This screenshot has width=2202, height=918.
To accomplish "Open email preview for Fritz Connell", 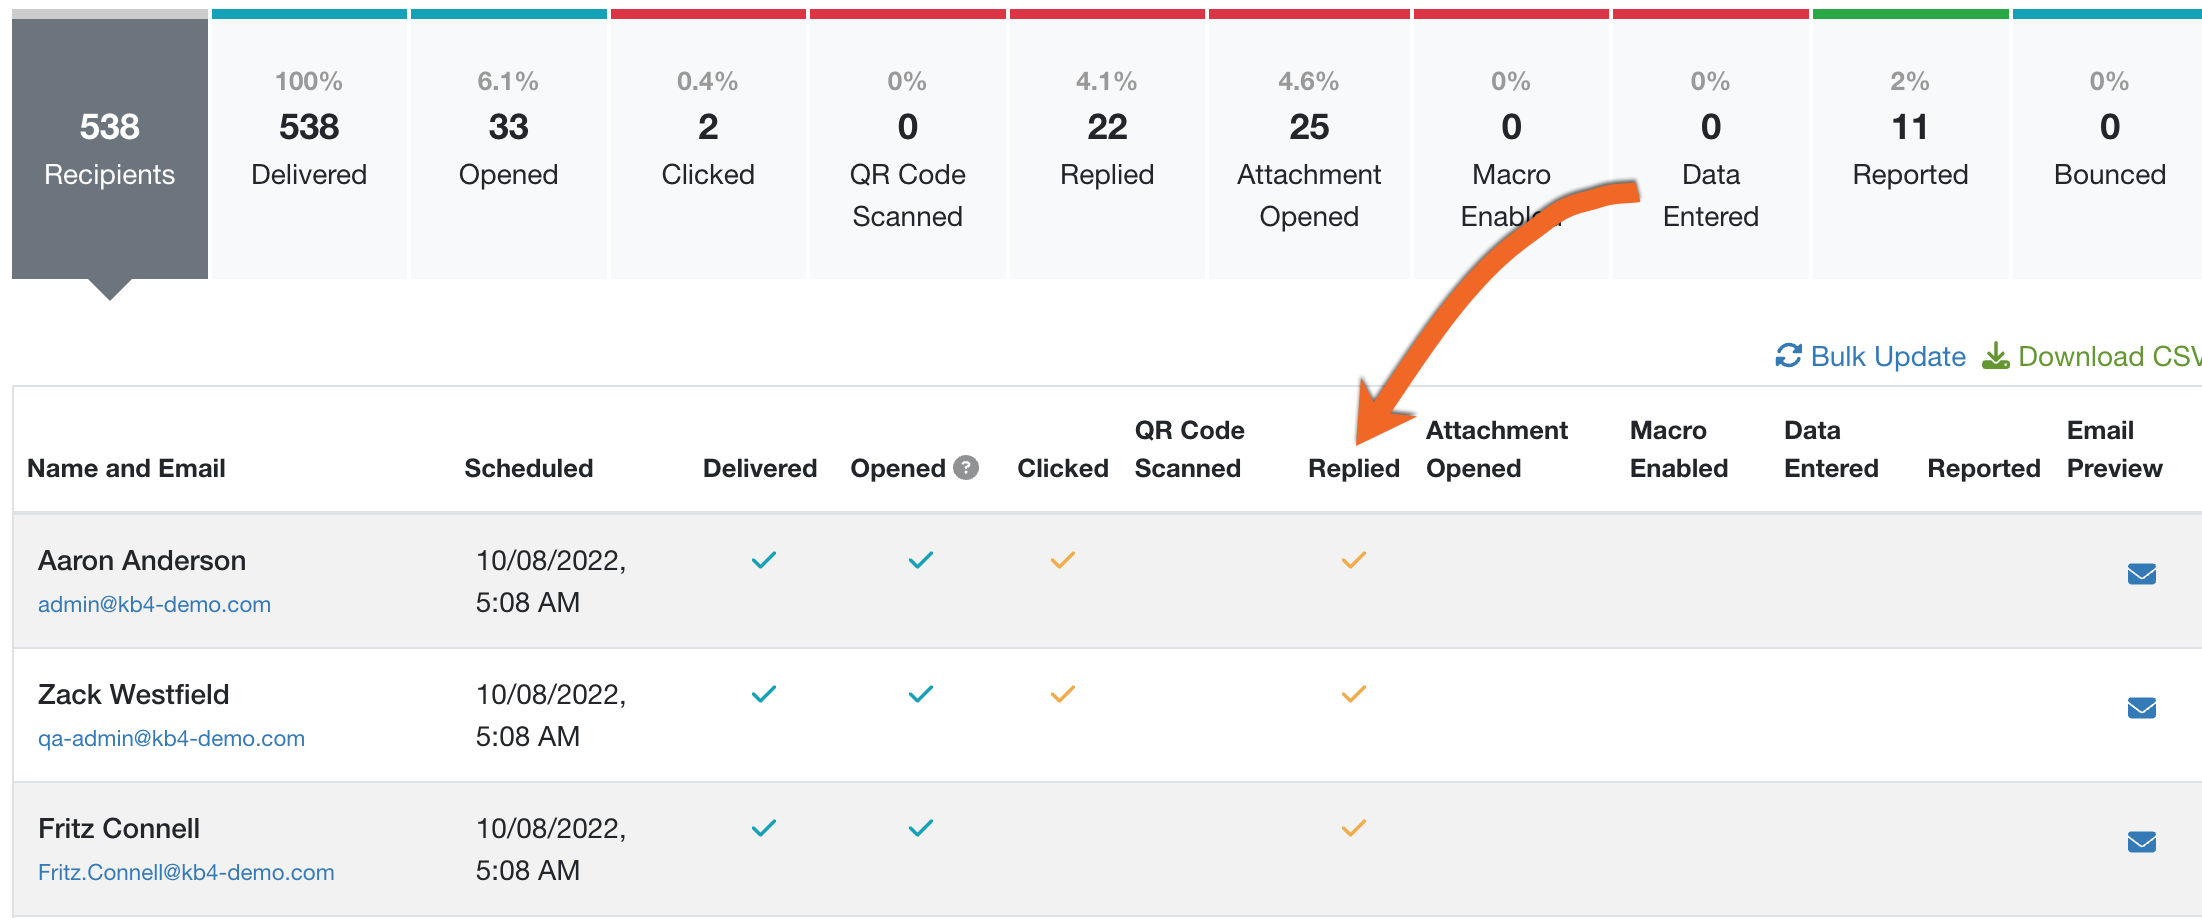I will pos(2141,842).
